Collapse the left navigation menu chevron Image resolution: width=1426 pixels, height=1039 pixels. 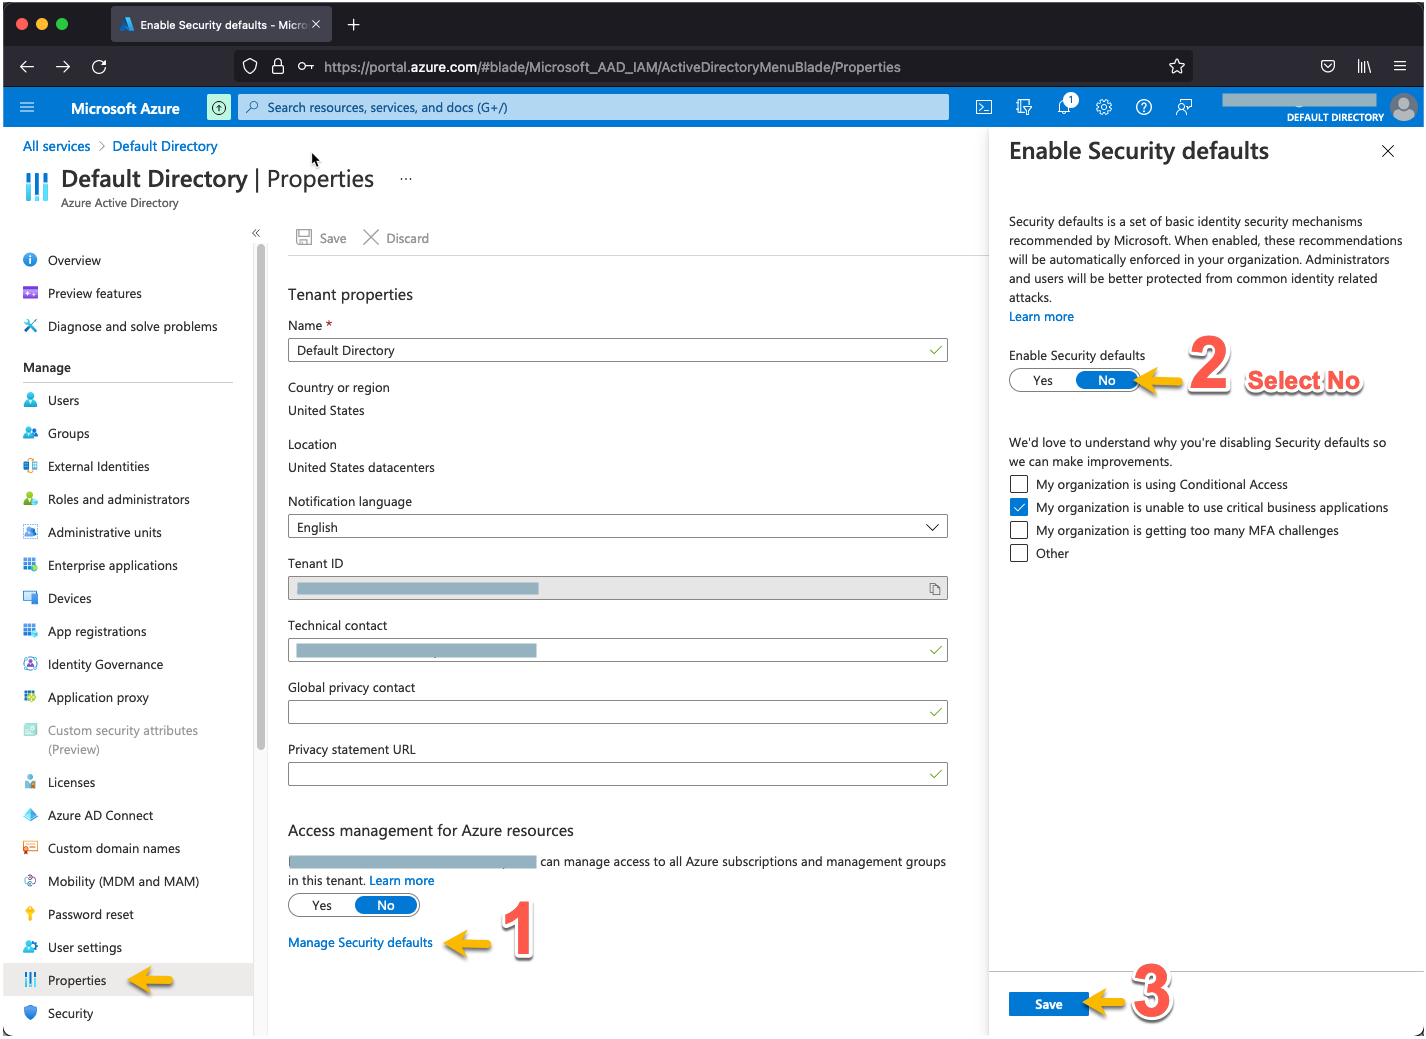click(256, 233)
